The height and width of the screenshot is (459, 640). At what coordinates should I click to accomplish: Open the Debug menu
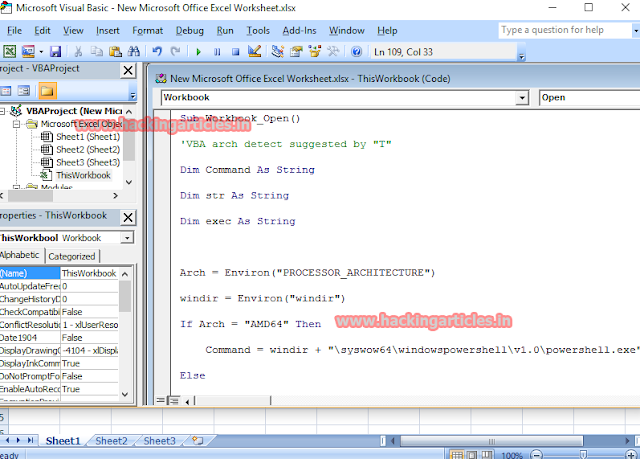point(189,31)
